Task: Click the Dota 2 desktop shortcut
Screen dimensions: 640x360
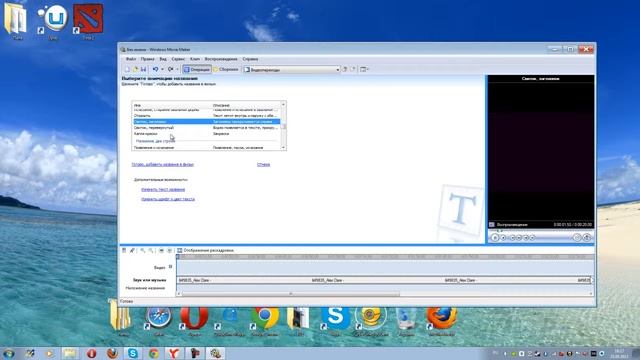Action: coord(88,22)
